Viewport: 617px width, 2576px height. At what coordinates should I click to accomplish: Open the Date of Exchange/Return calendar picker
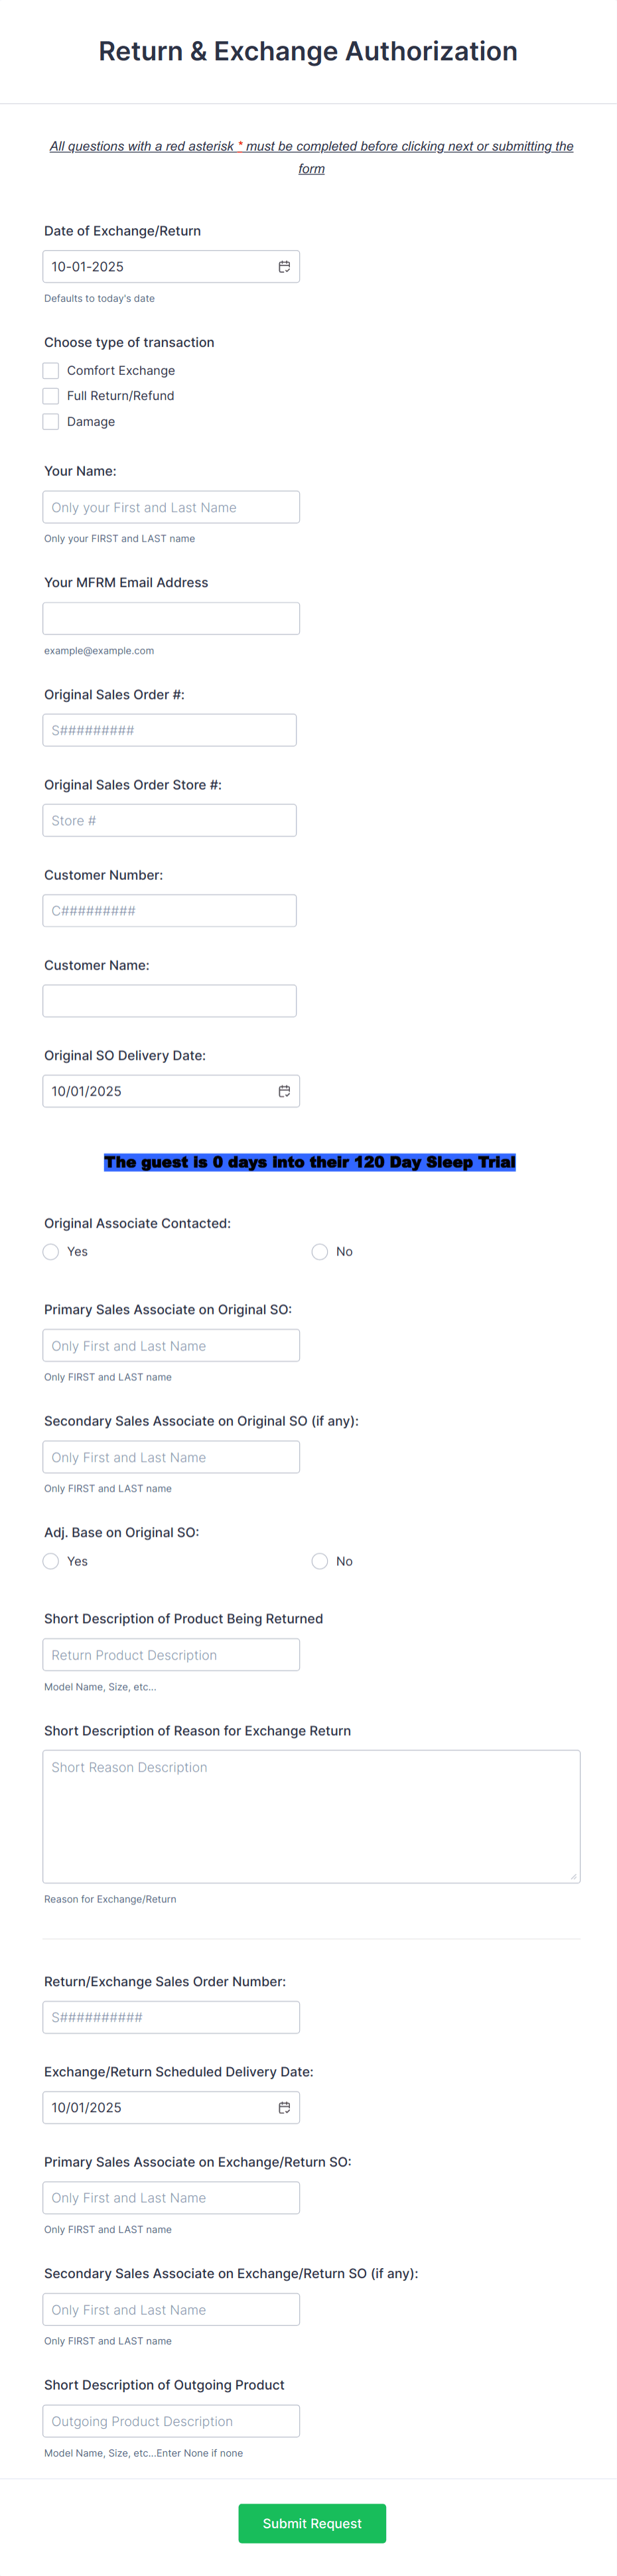point(284,266)
